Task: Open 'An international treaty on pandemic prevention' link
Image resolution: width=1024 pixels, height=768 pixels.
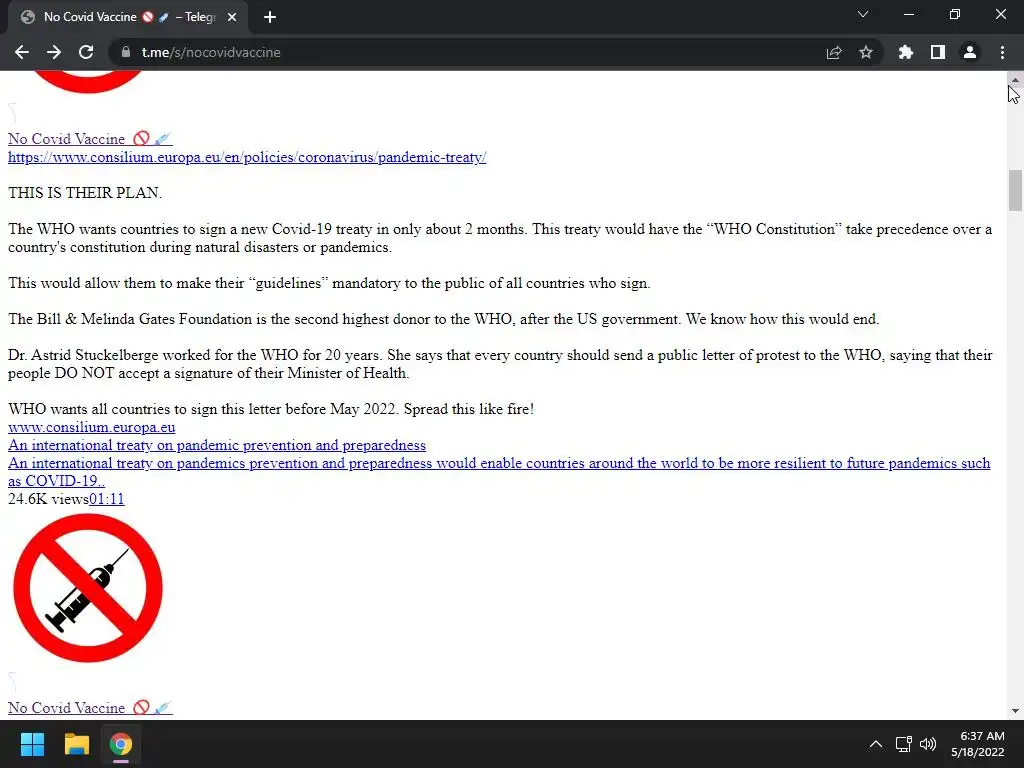Action: click(217, 445)
